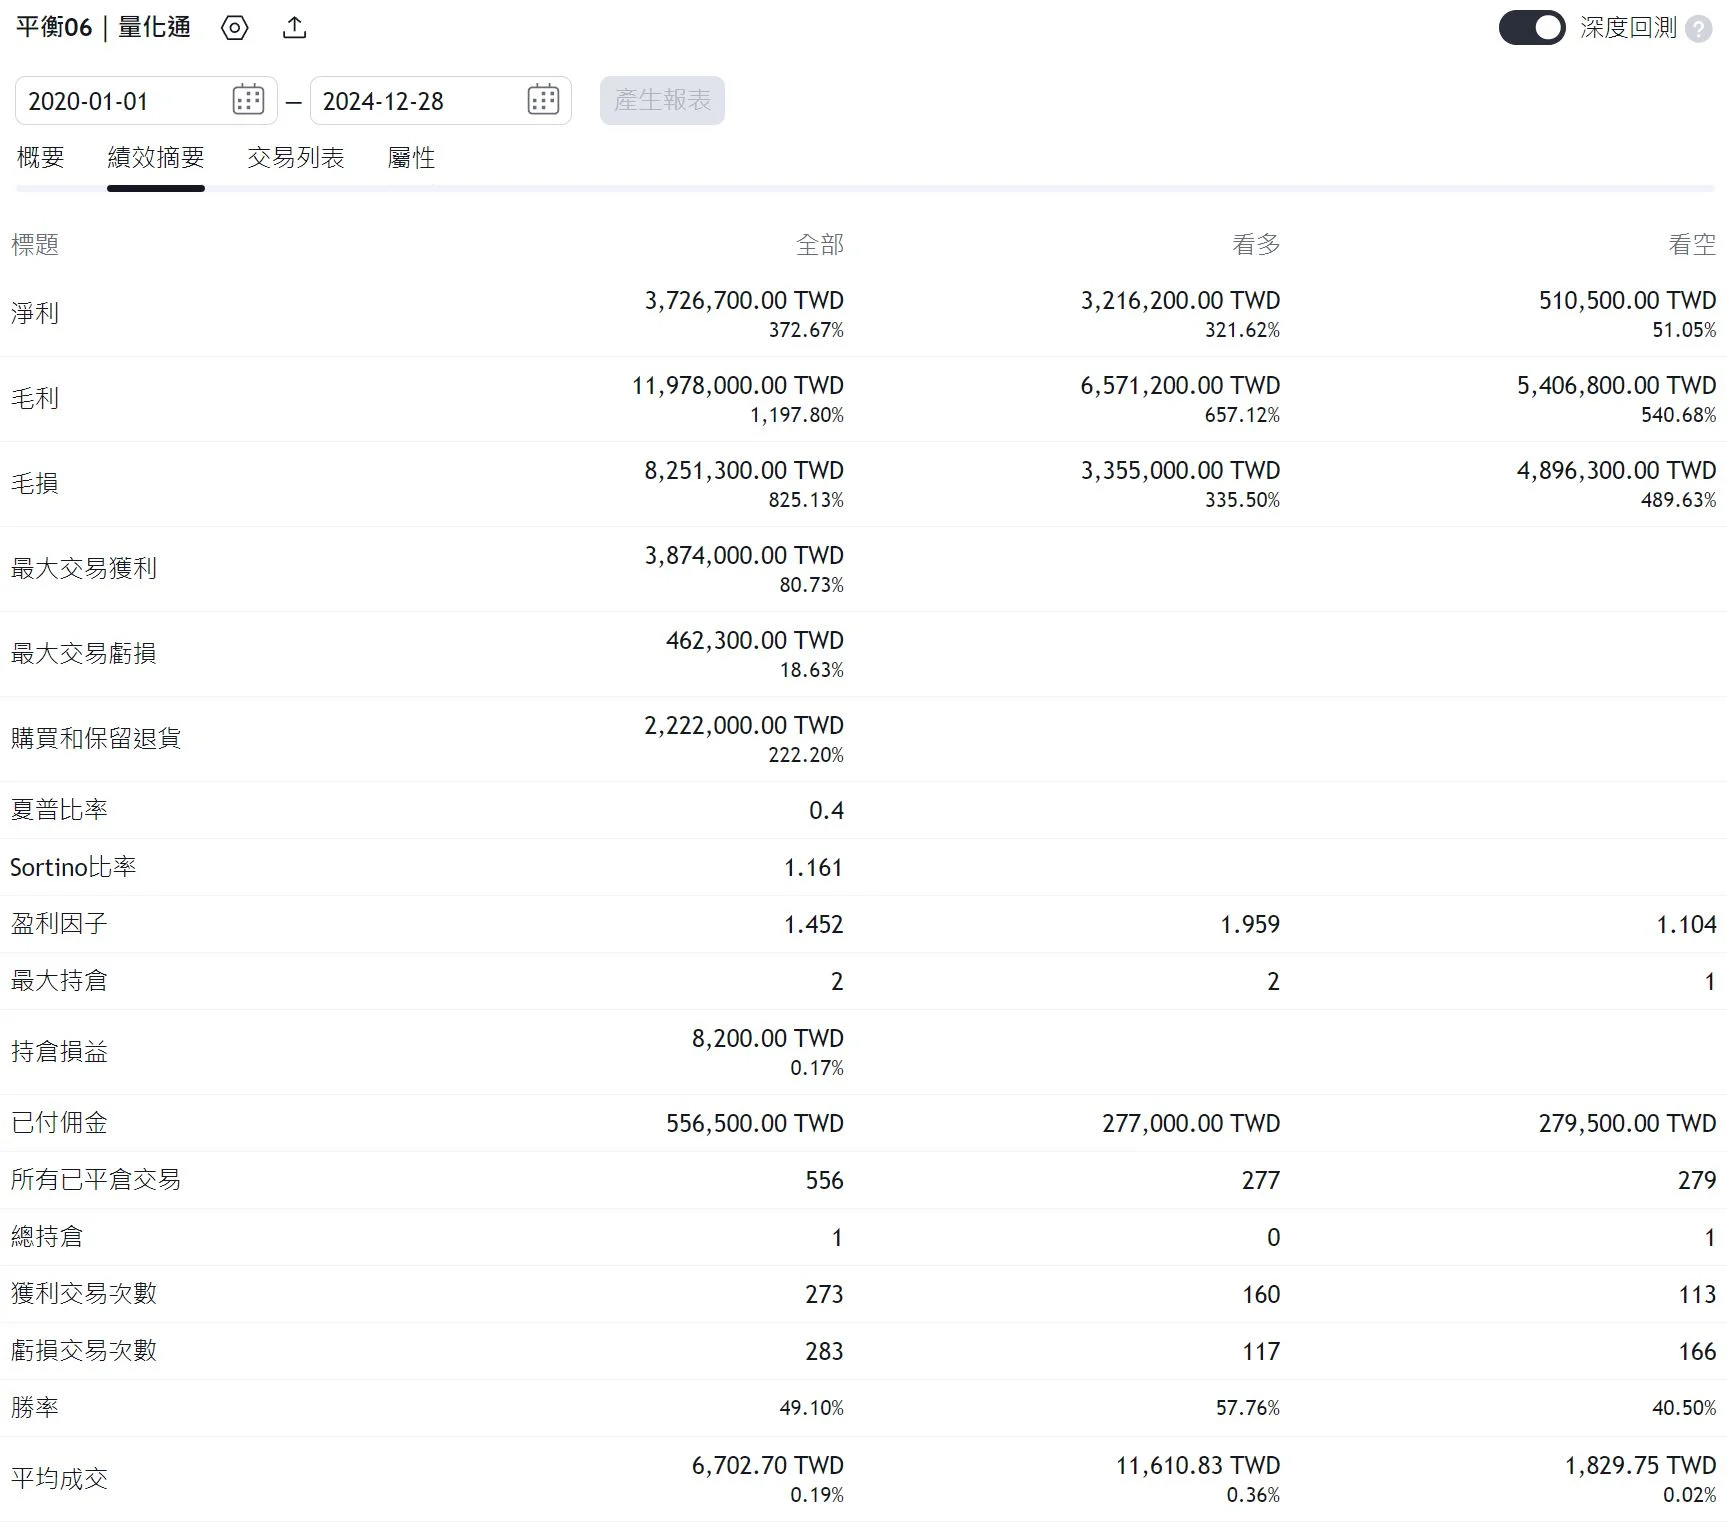
Task: Click the Sortino比率 value 1.161
Action: (x=814, y=868)
